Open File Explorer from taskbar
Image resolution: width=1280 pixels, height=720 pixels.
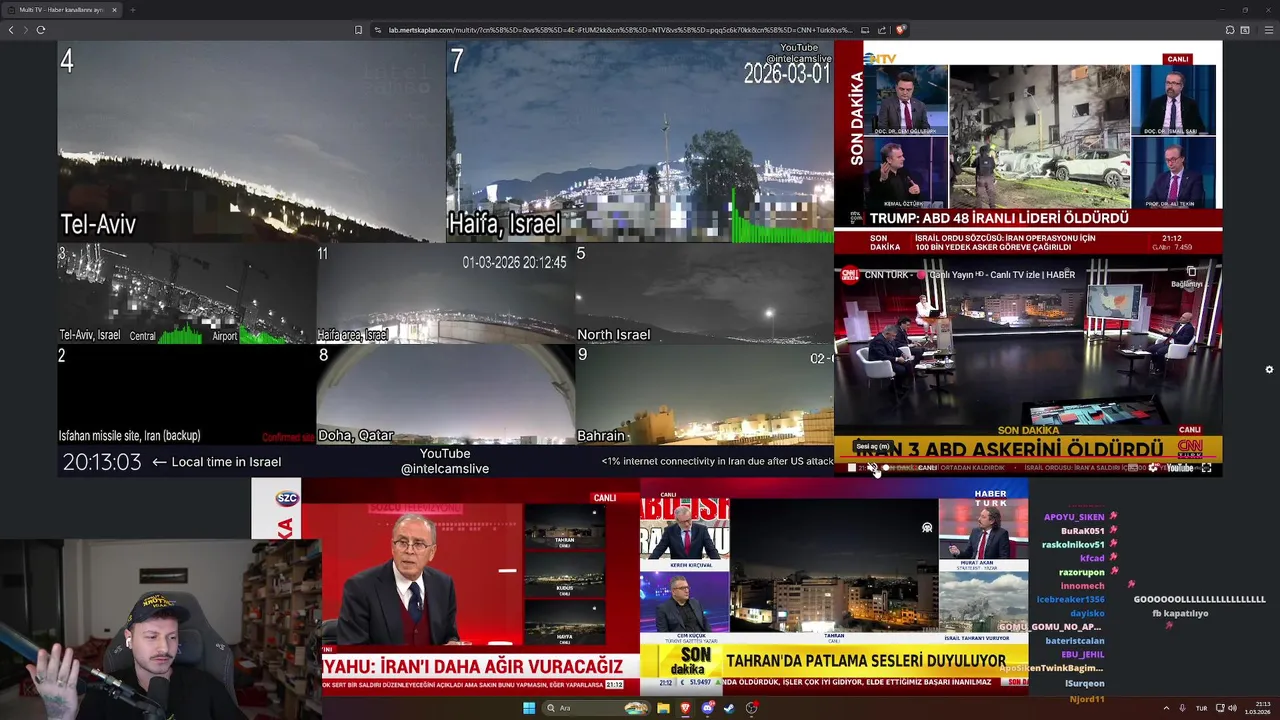click(x=663, y=708)
